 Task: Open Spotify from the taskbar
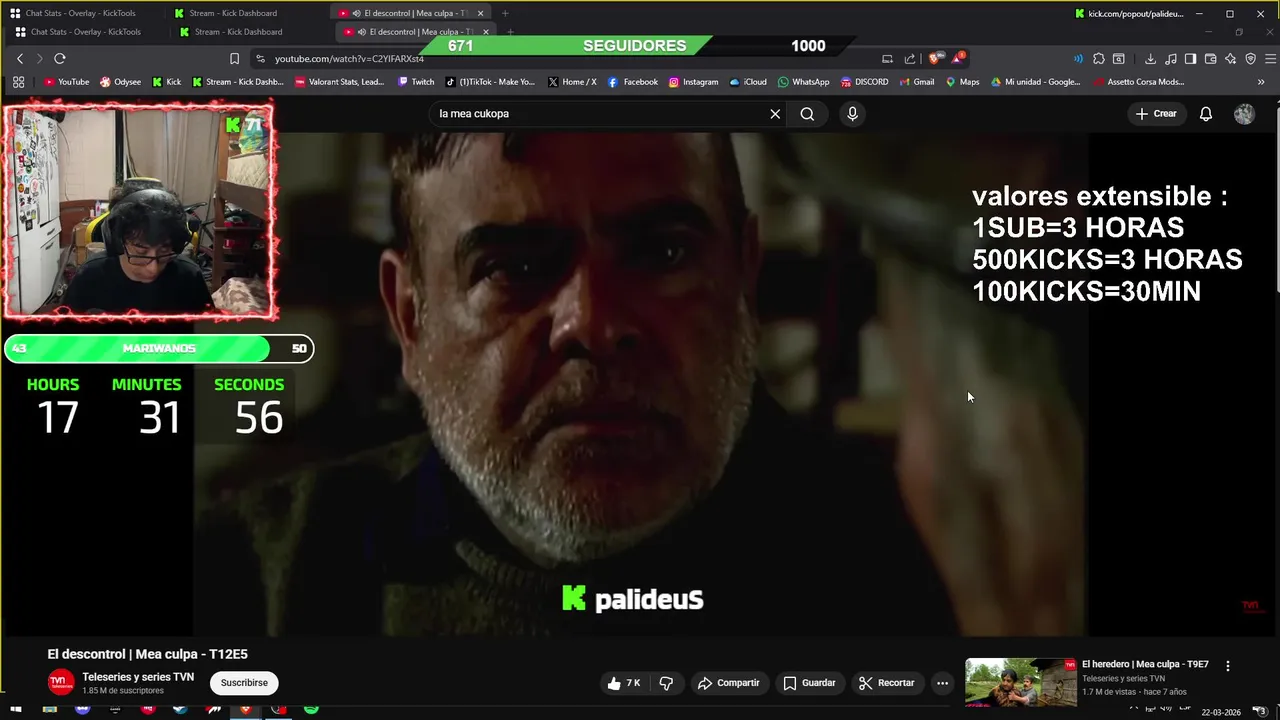coord(311,710)
